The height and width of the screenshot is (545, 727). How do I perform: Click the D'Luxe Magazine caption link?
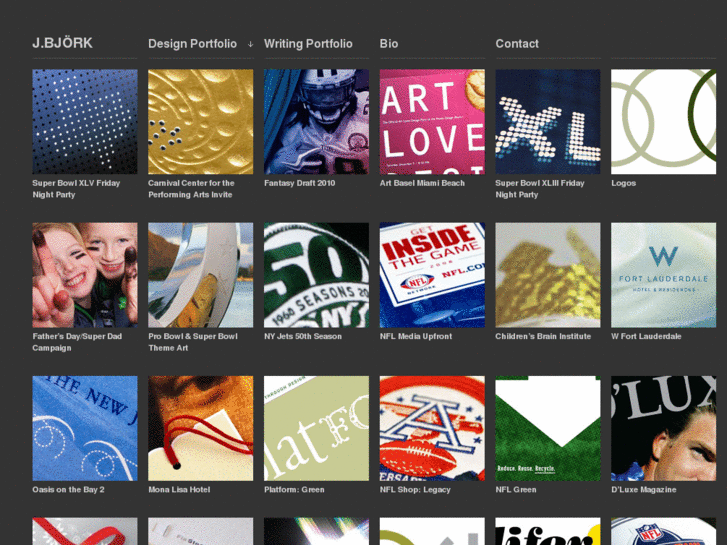click(644, 489)
